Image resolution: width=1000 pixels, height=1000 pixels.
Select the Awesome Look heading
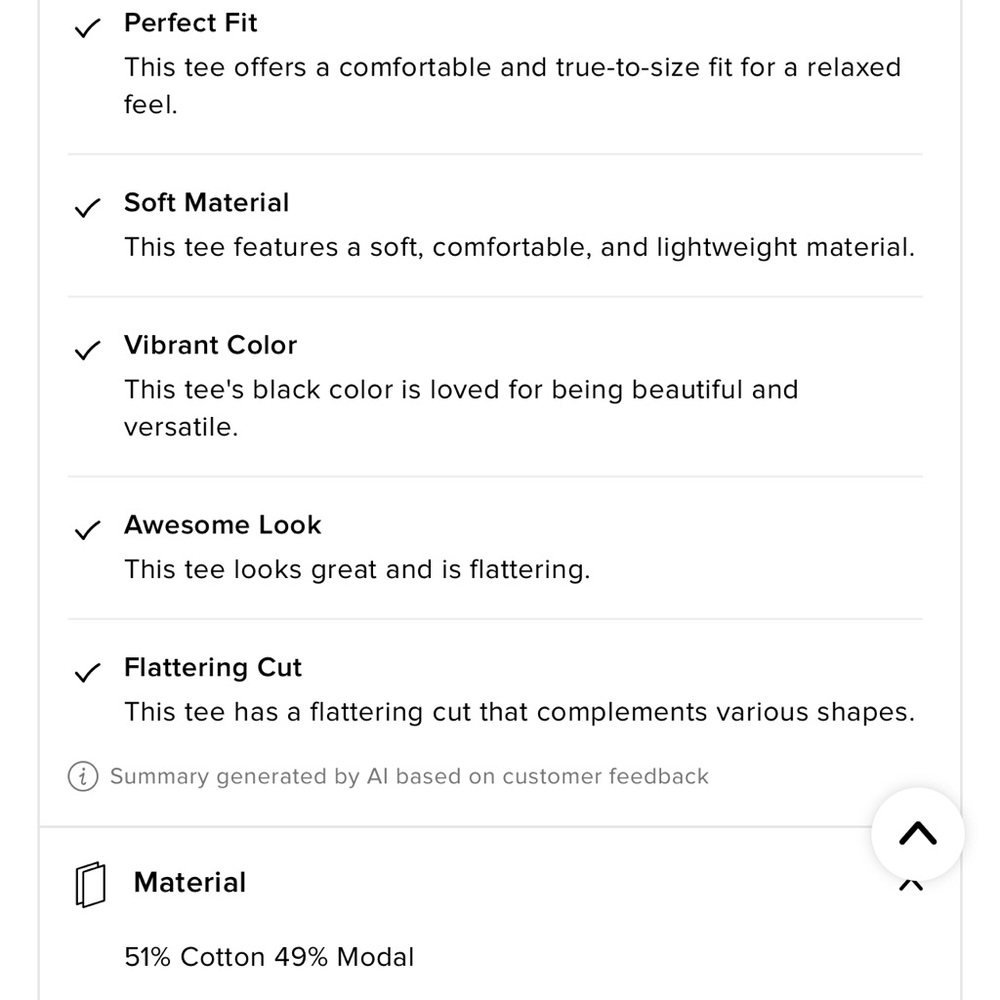click(223, 525)
